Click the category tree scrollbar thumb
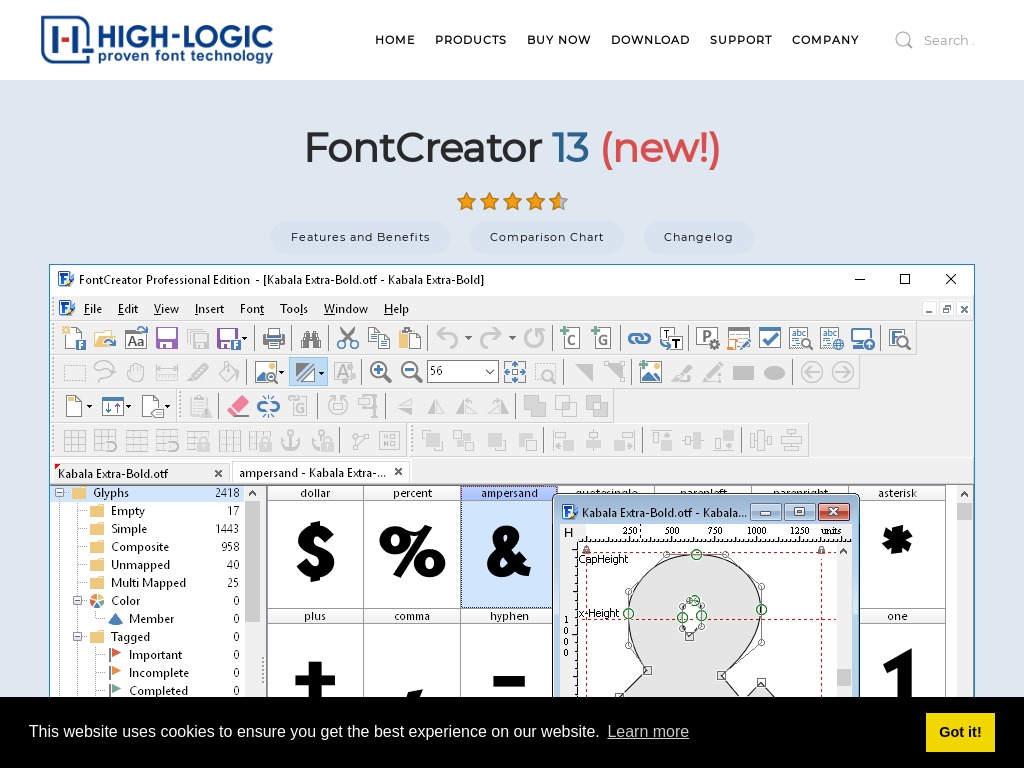Image resolution: width=1024 pixels, height=768 pixels. click(x=253, y=562)
